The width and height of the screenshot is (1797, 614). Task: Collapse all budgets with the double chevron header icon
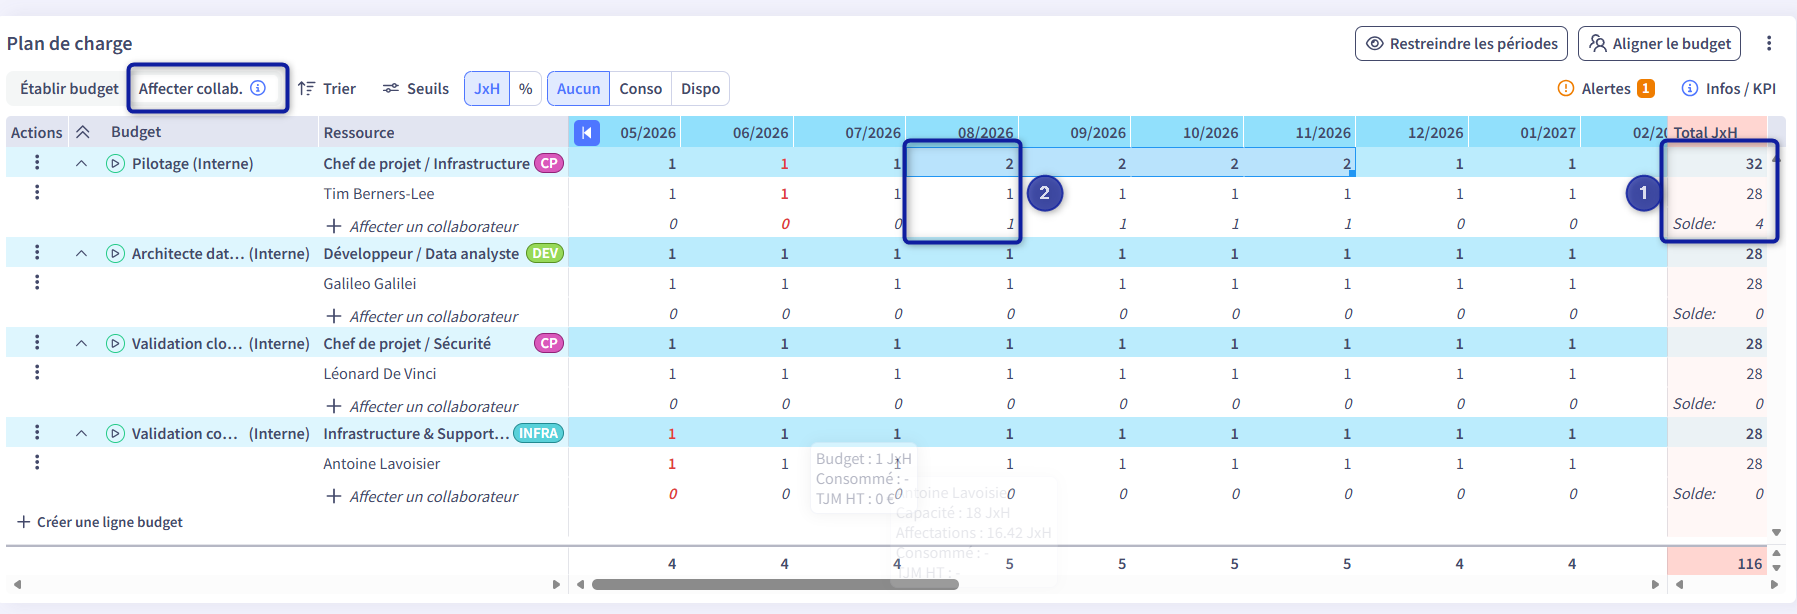[x=83, y=132]
